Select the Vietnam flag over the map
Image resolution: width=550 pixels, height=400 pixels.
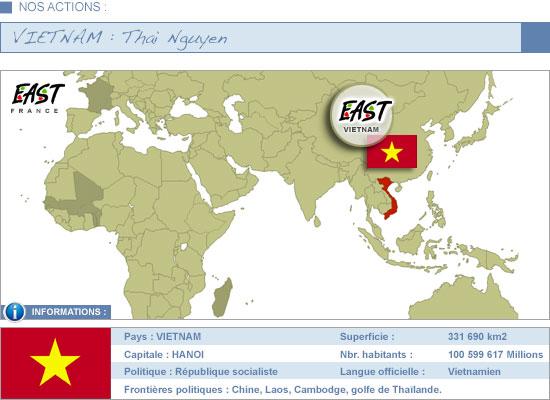(x=392, y=152)
